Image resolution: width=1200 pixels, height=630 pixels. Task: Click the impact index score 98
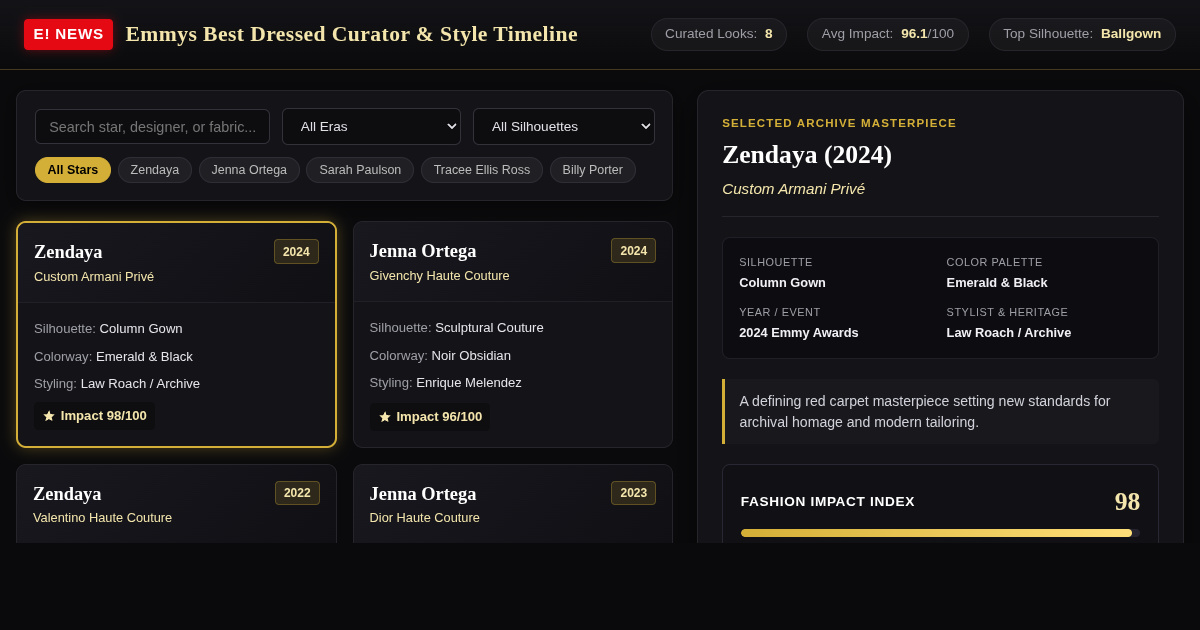tap(1127, 502)
